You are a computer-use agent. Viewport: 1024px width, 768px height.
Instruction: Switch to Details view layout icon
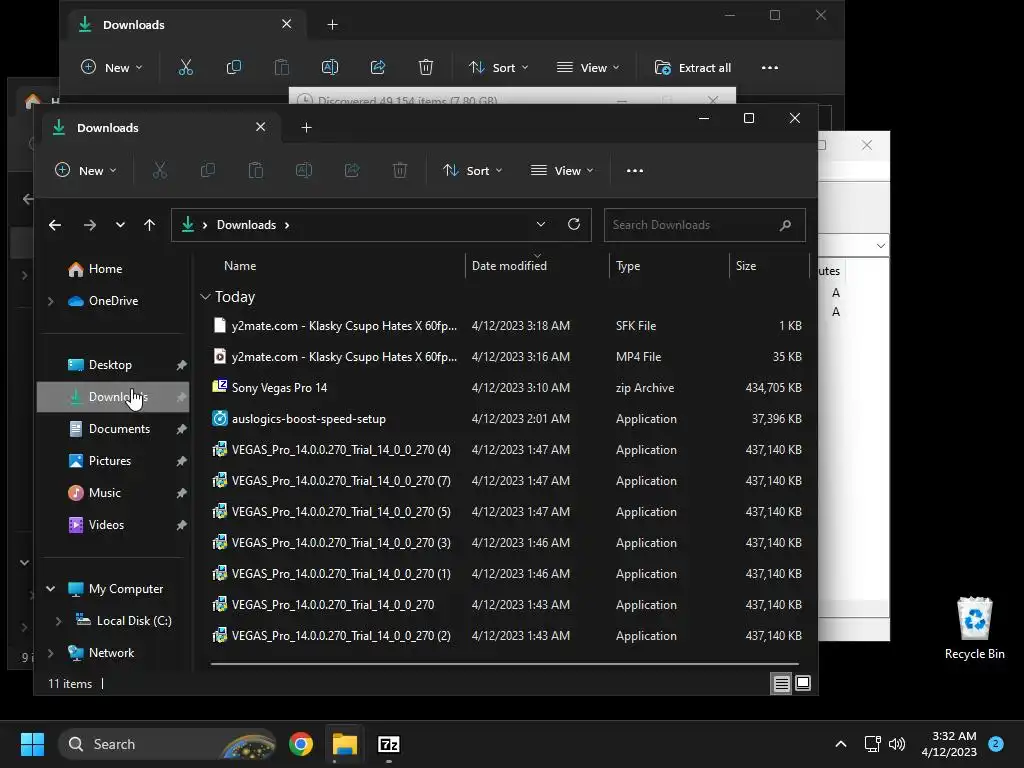coord(781,684)
